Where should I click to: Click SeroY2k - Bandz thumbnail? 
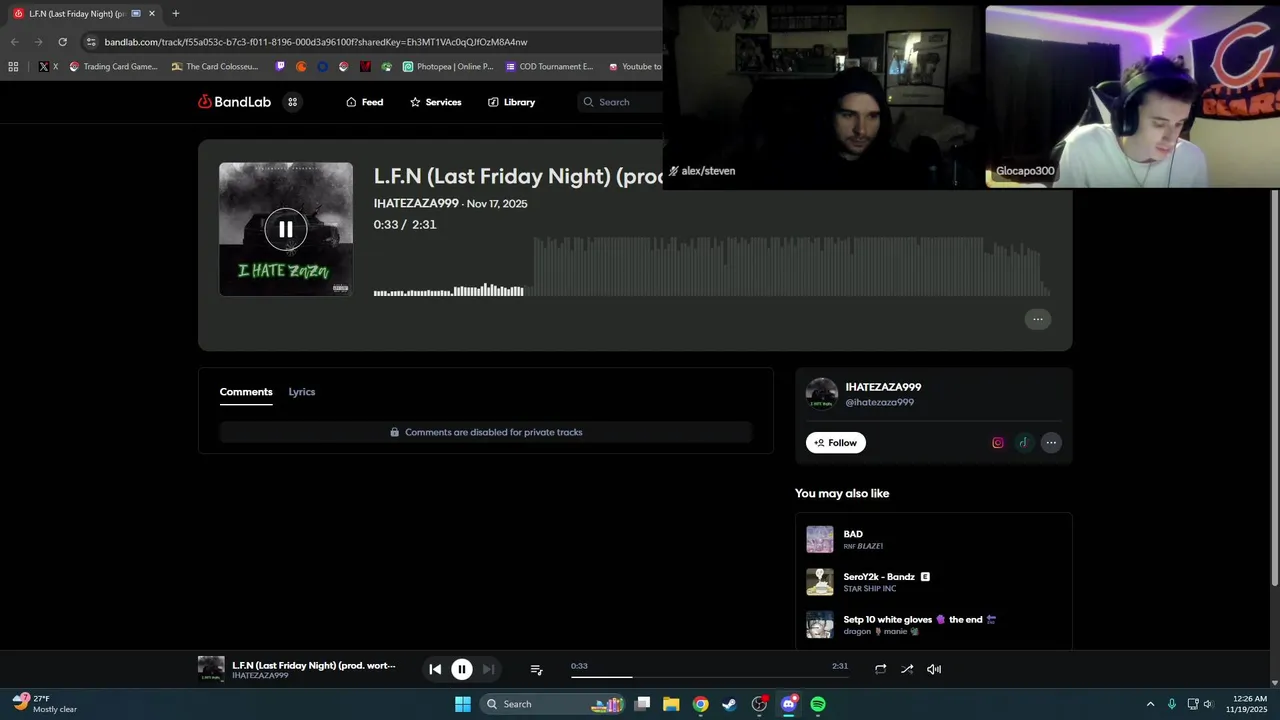pyautogui.click(x=820, y=582)
